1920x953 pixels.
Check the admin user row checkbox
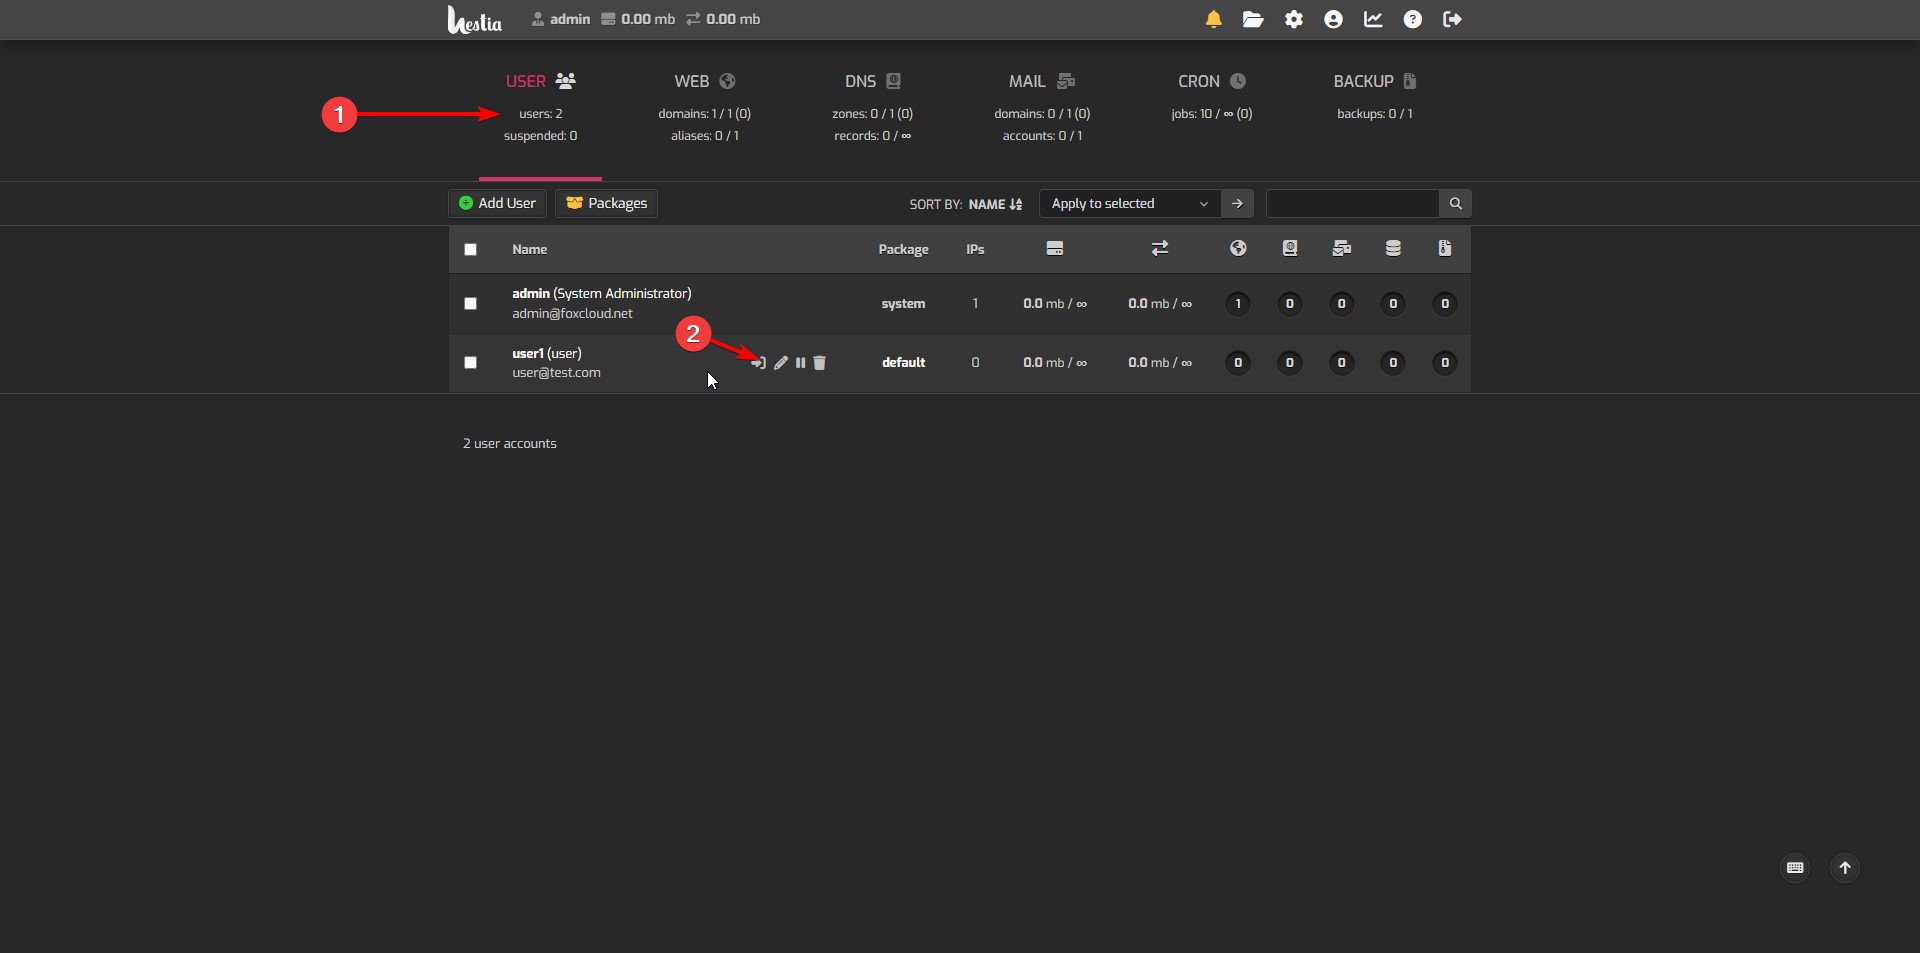coord(470,304)
